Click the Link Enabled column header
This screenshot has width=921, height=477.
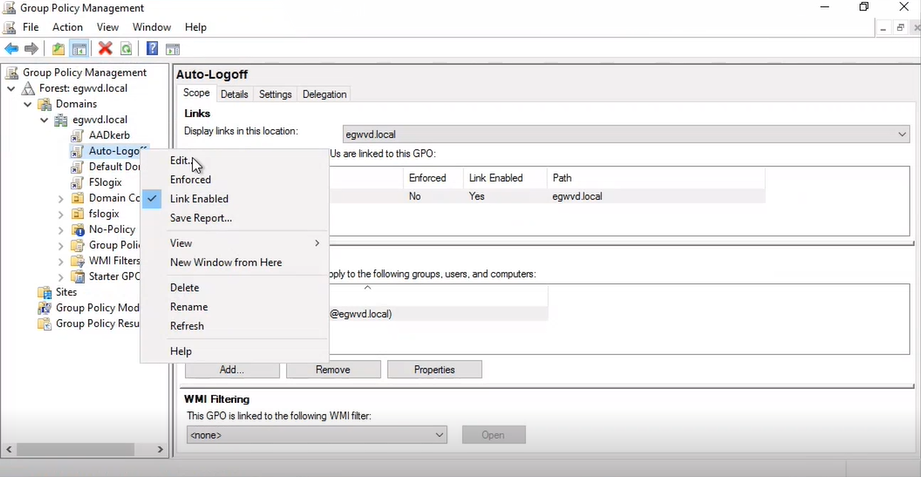point(505,178)
